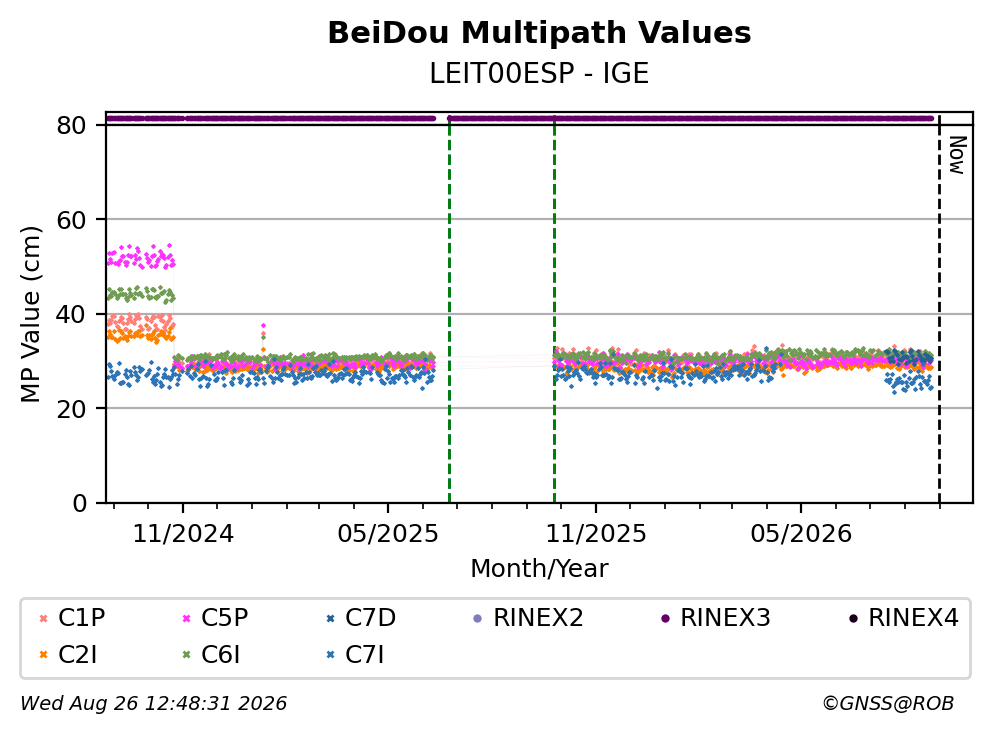
Task: Click the 20 y-axis tick label
Action: (x=71, y=408)
